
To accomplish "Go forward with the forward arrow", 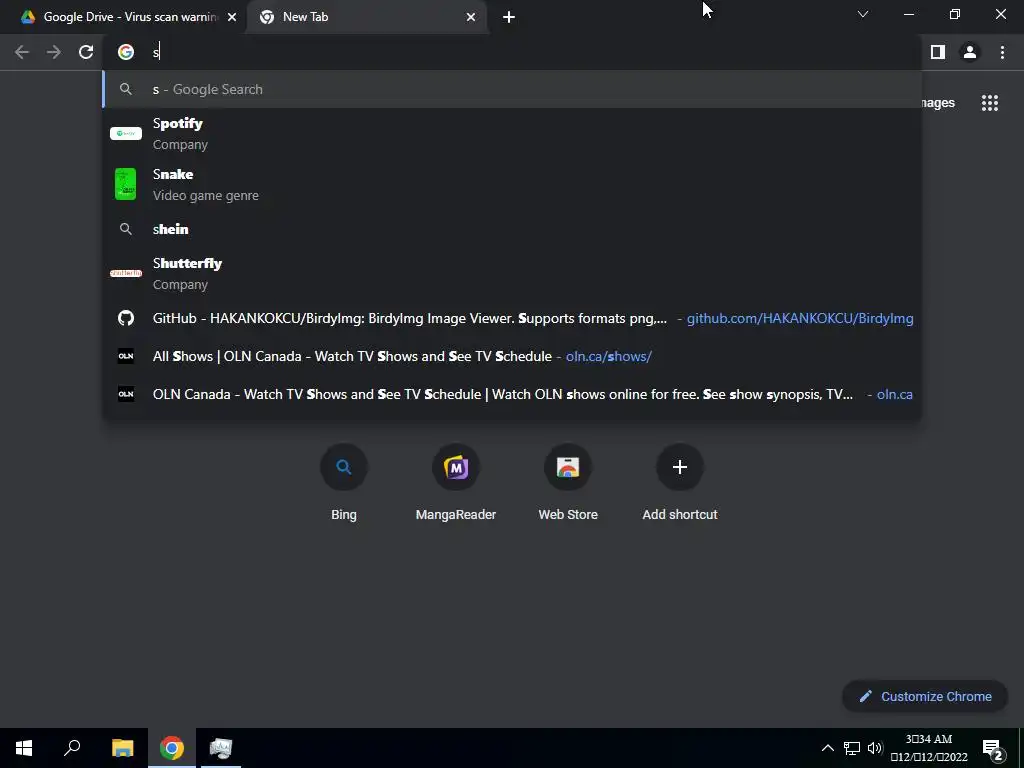I will coord(54,52).
